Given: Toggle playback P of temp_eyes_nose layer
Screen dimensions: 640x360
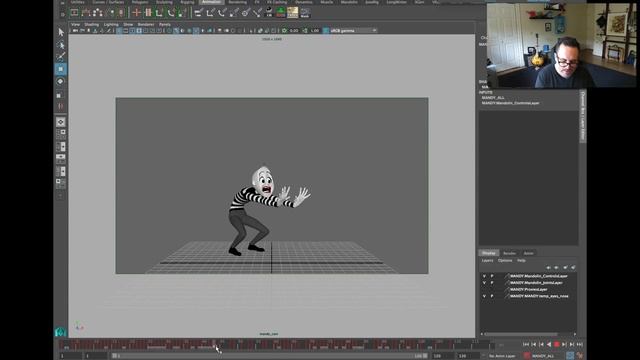Looking at the screenshot, I should 492,296.
